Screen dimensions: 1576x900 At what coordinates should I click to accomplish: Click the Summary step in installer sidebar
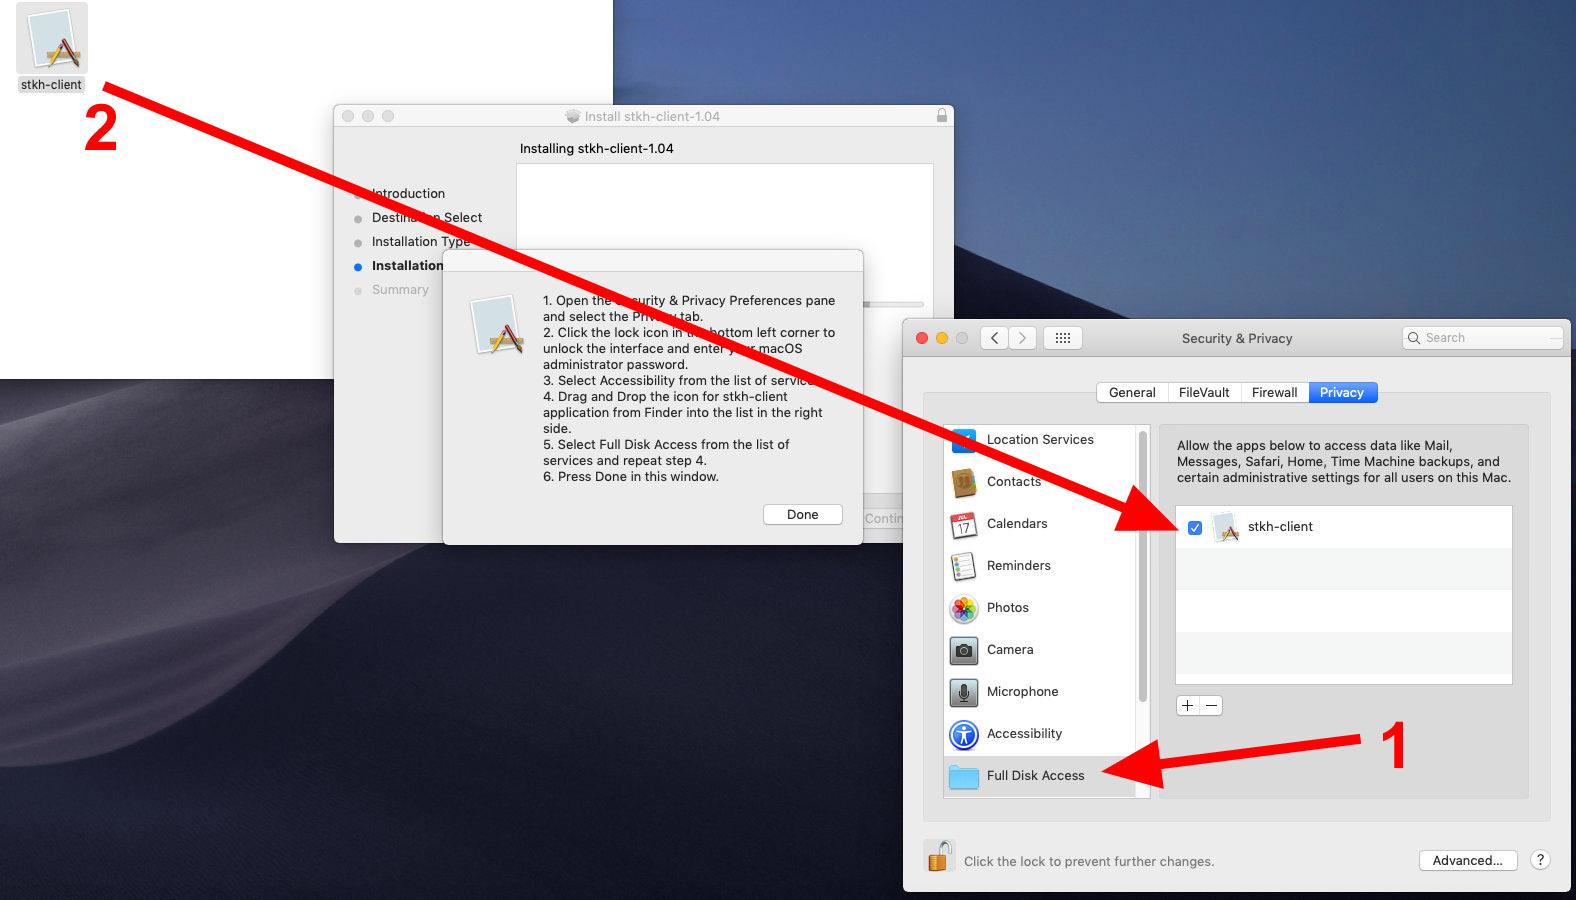(400, 290)
